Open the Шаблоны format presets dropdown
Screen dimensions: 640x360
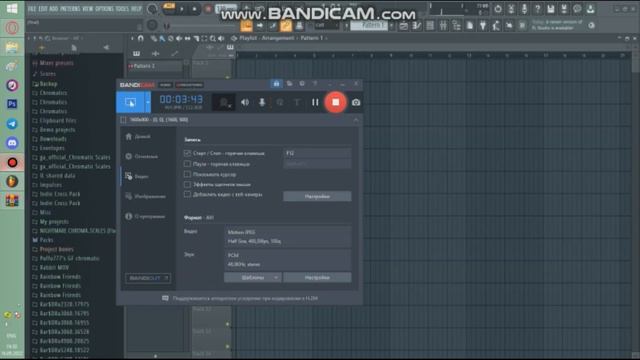(x=253, y=278)
